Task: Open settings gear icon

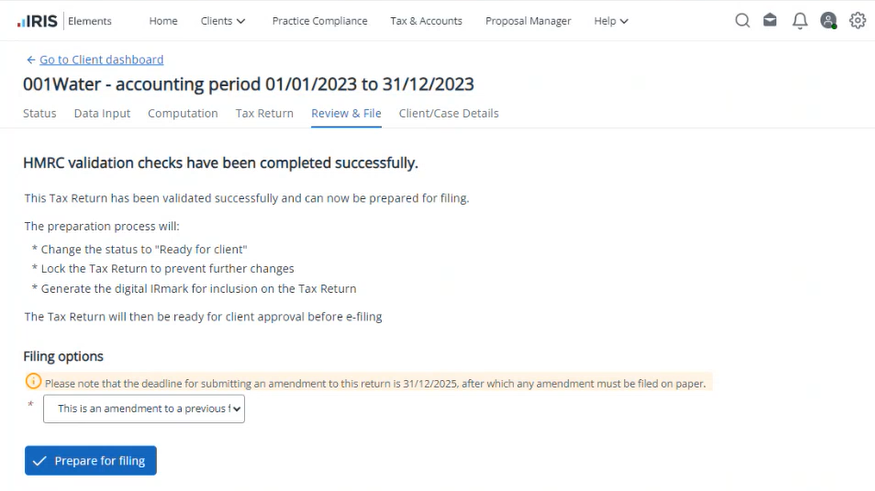Action: click(857, 21)
